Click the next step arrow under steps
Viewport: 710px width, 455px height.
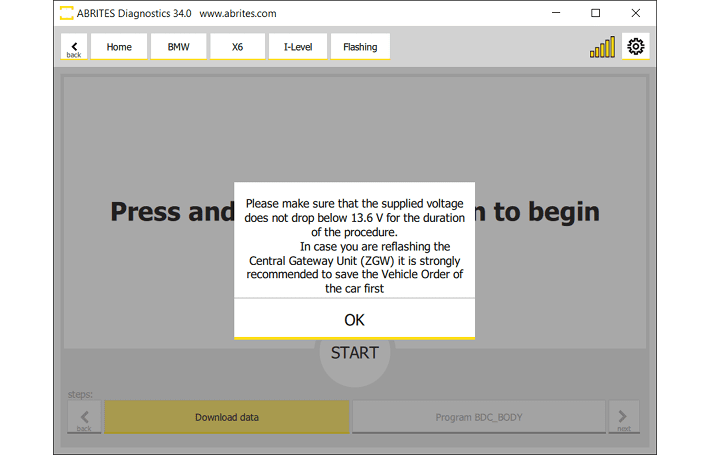pos(623,417)
